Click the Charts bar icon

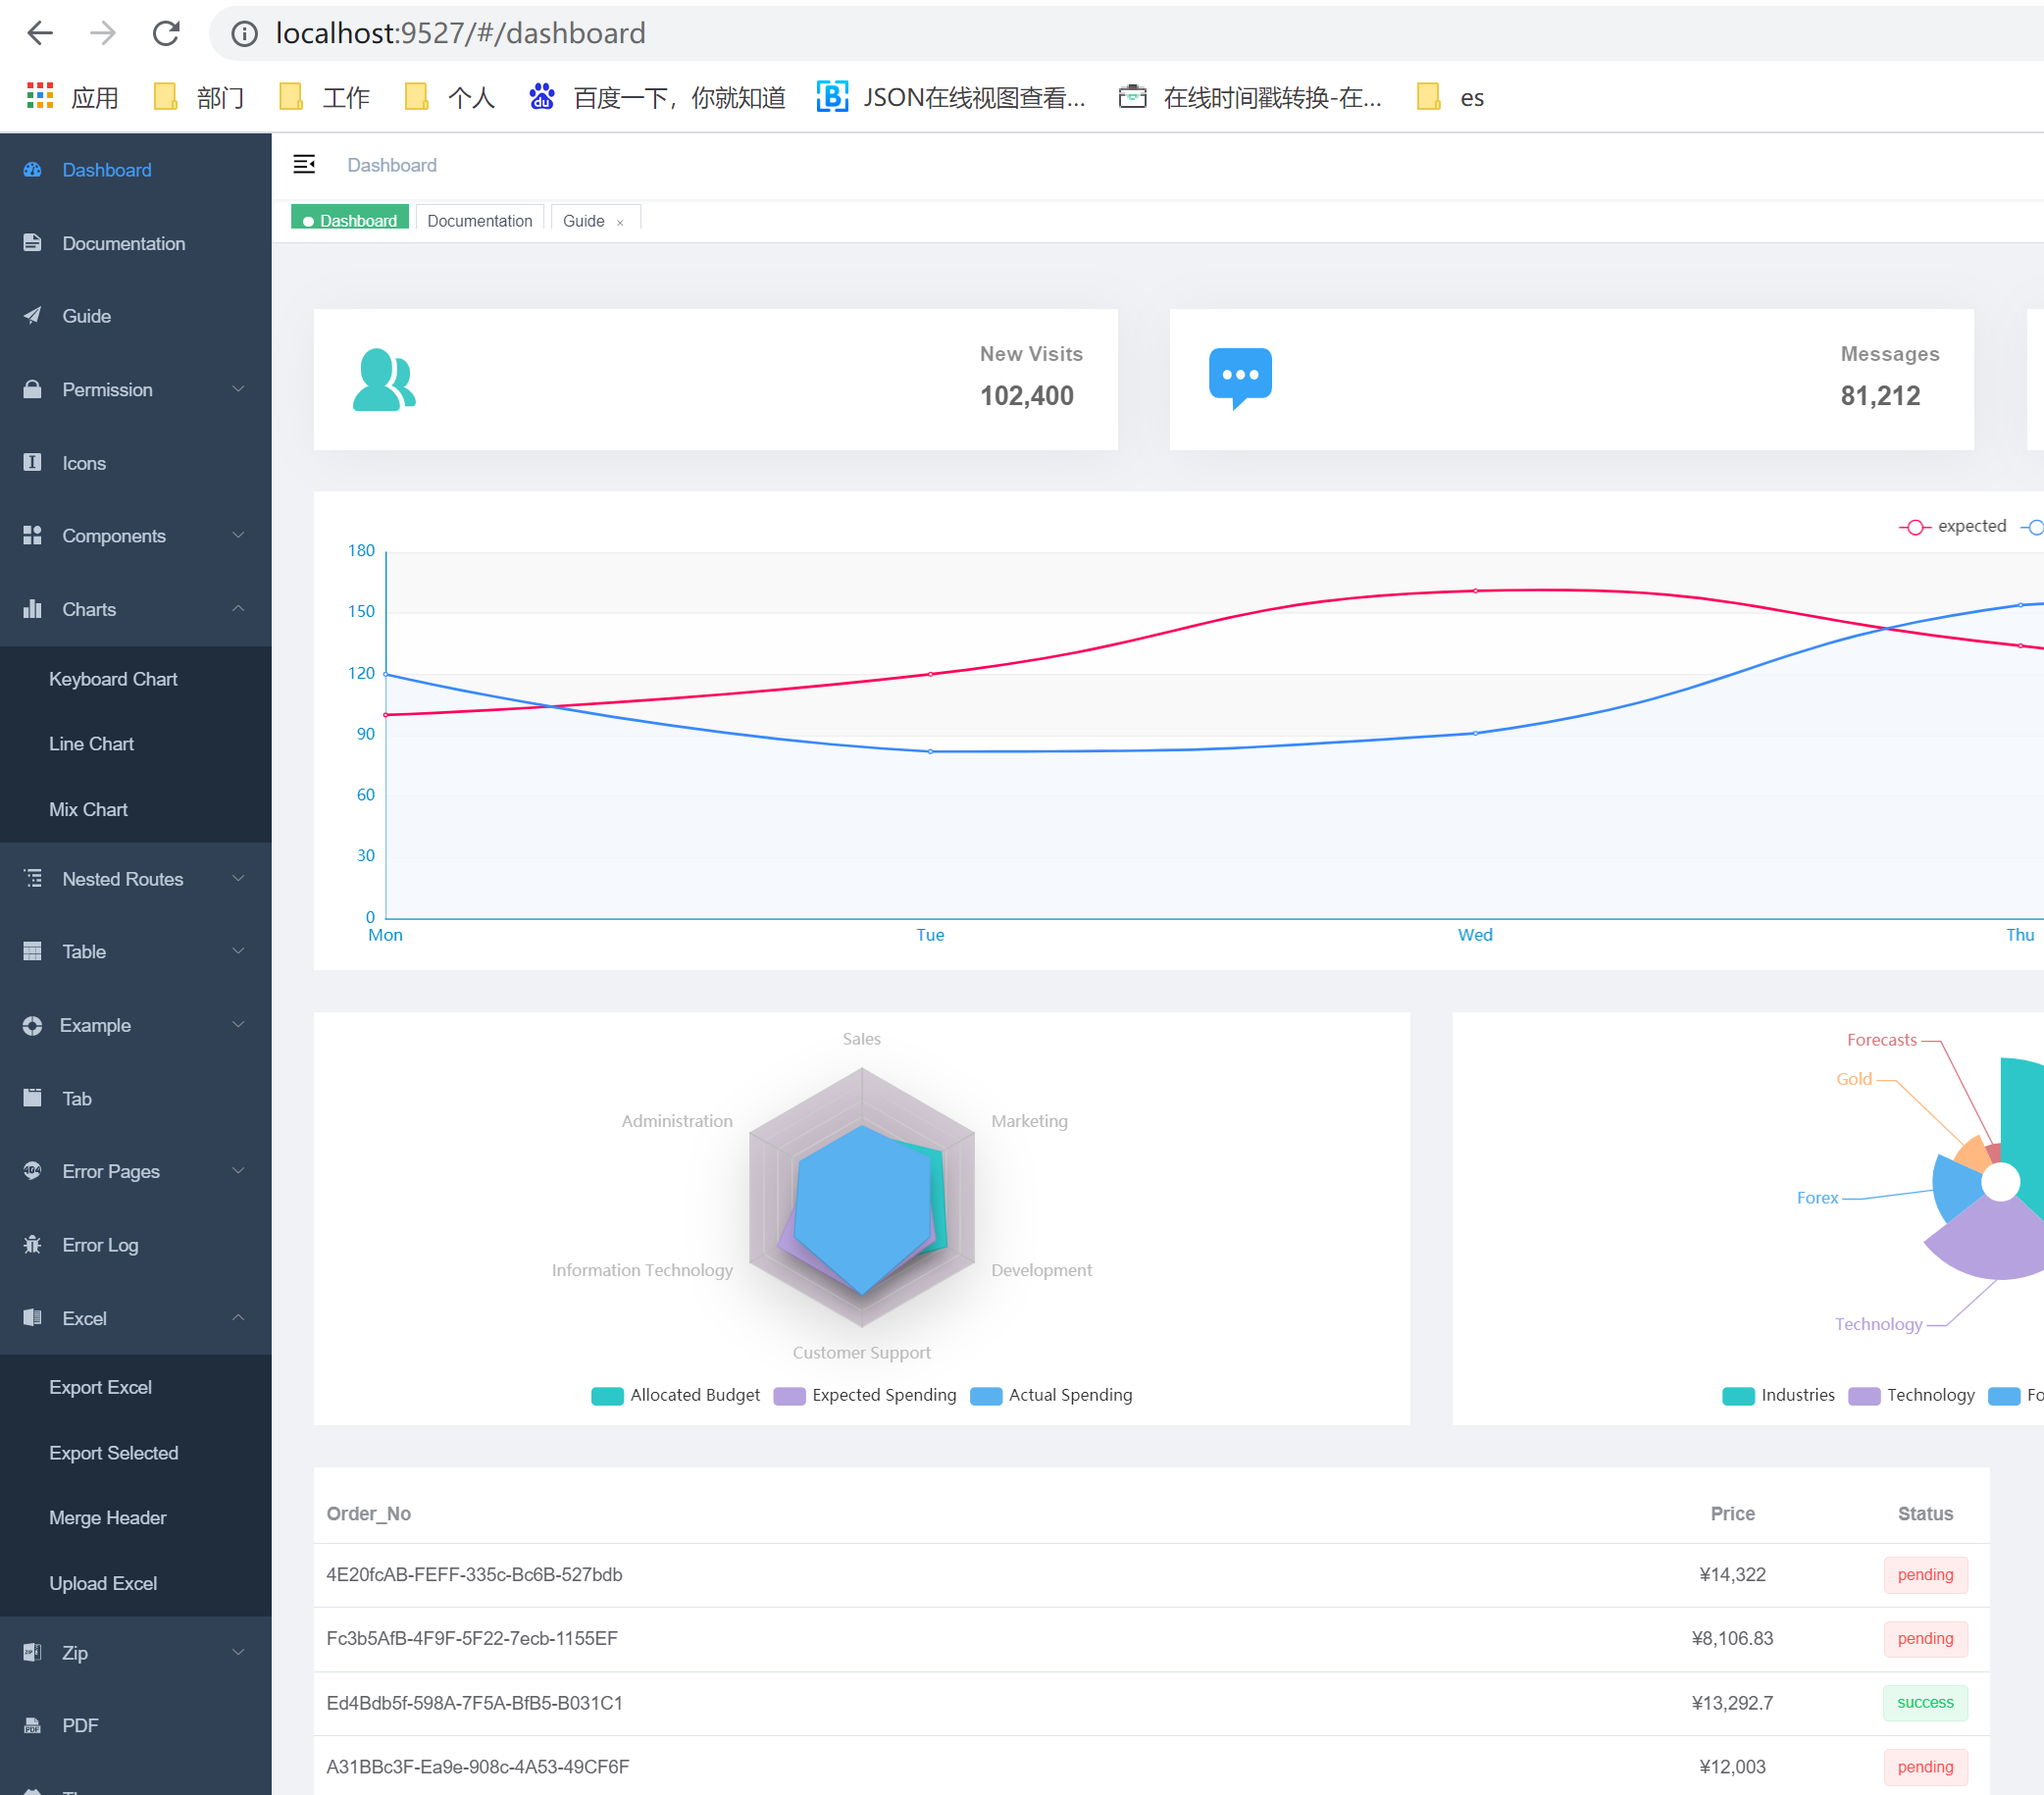coord(32,609)
